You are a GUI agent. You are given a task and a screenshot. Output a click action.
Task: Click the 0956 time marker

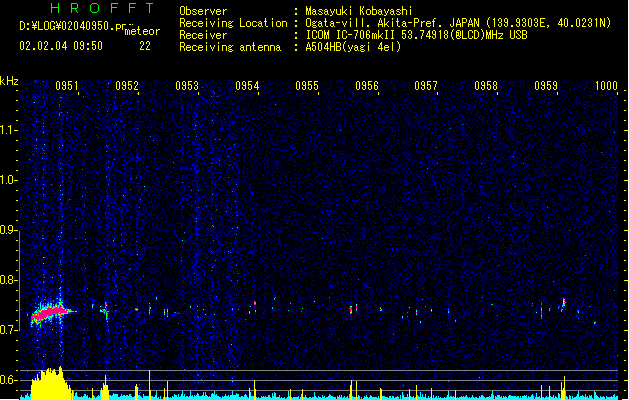[367, 86]
